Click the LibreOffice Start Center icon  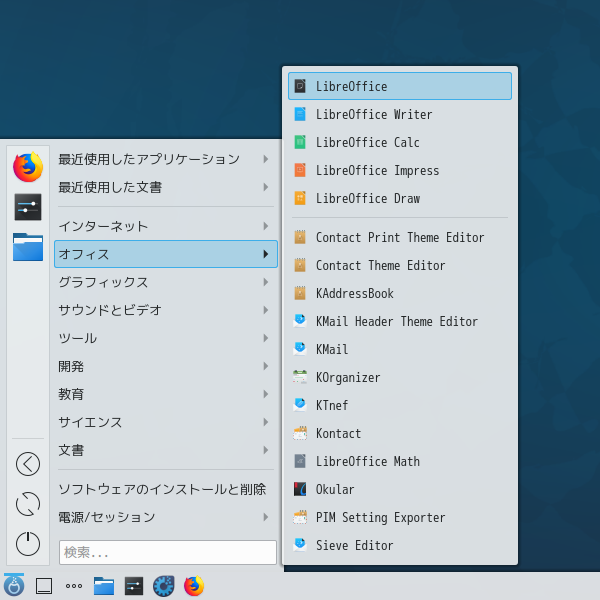[x=300, y=86]
